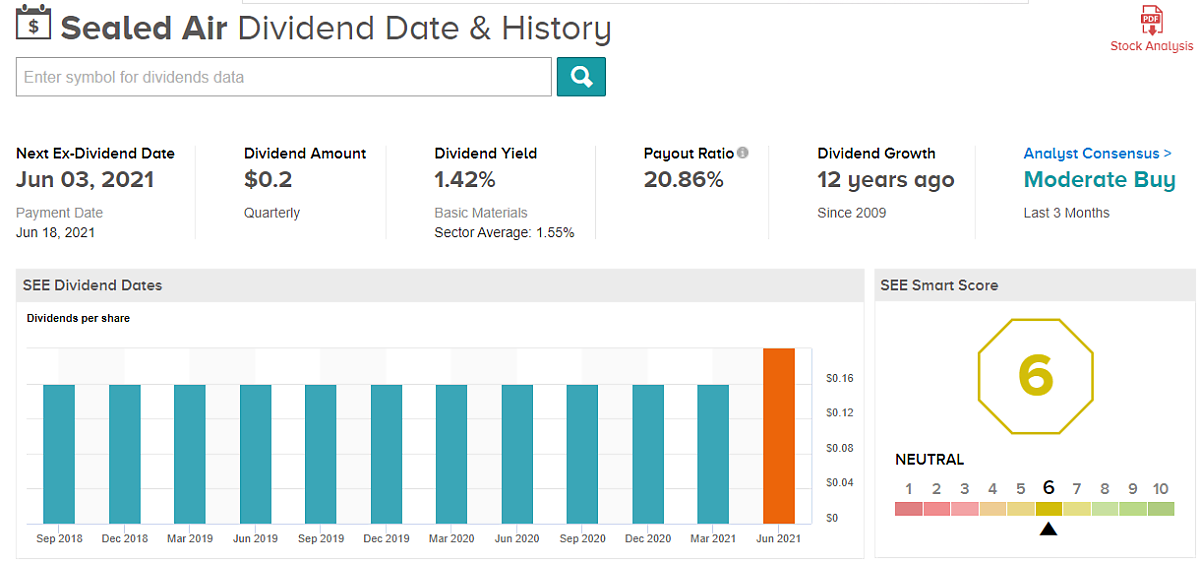Image resolution: width=1200 pixels, height=563 pixels.
Task: Click highlighted score swatch number 6
Action: [1049, 508]
